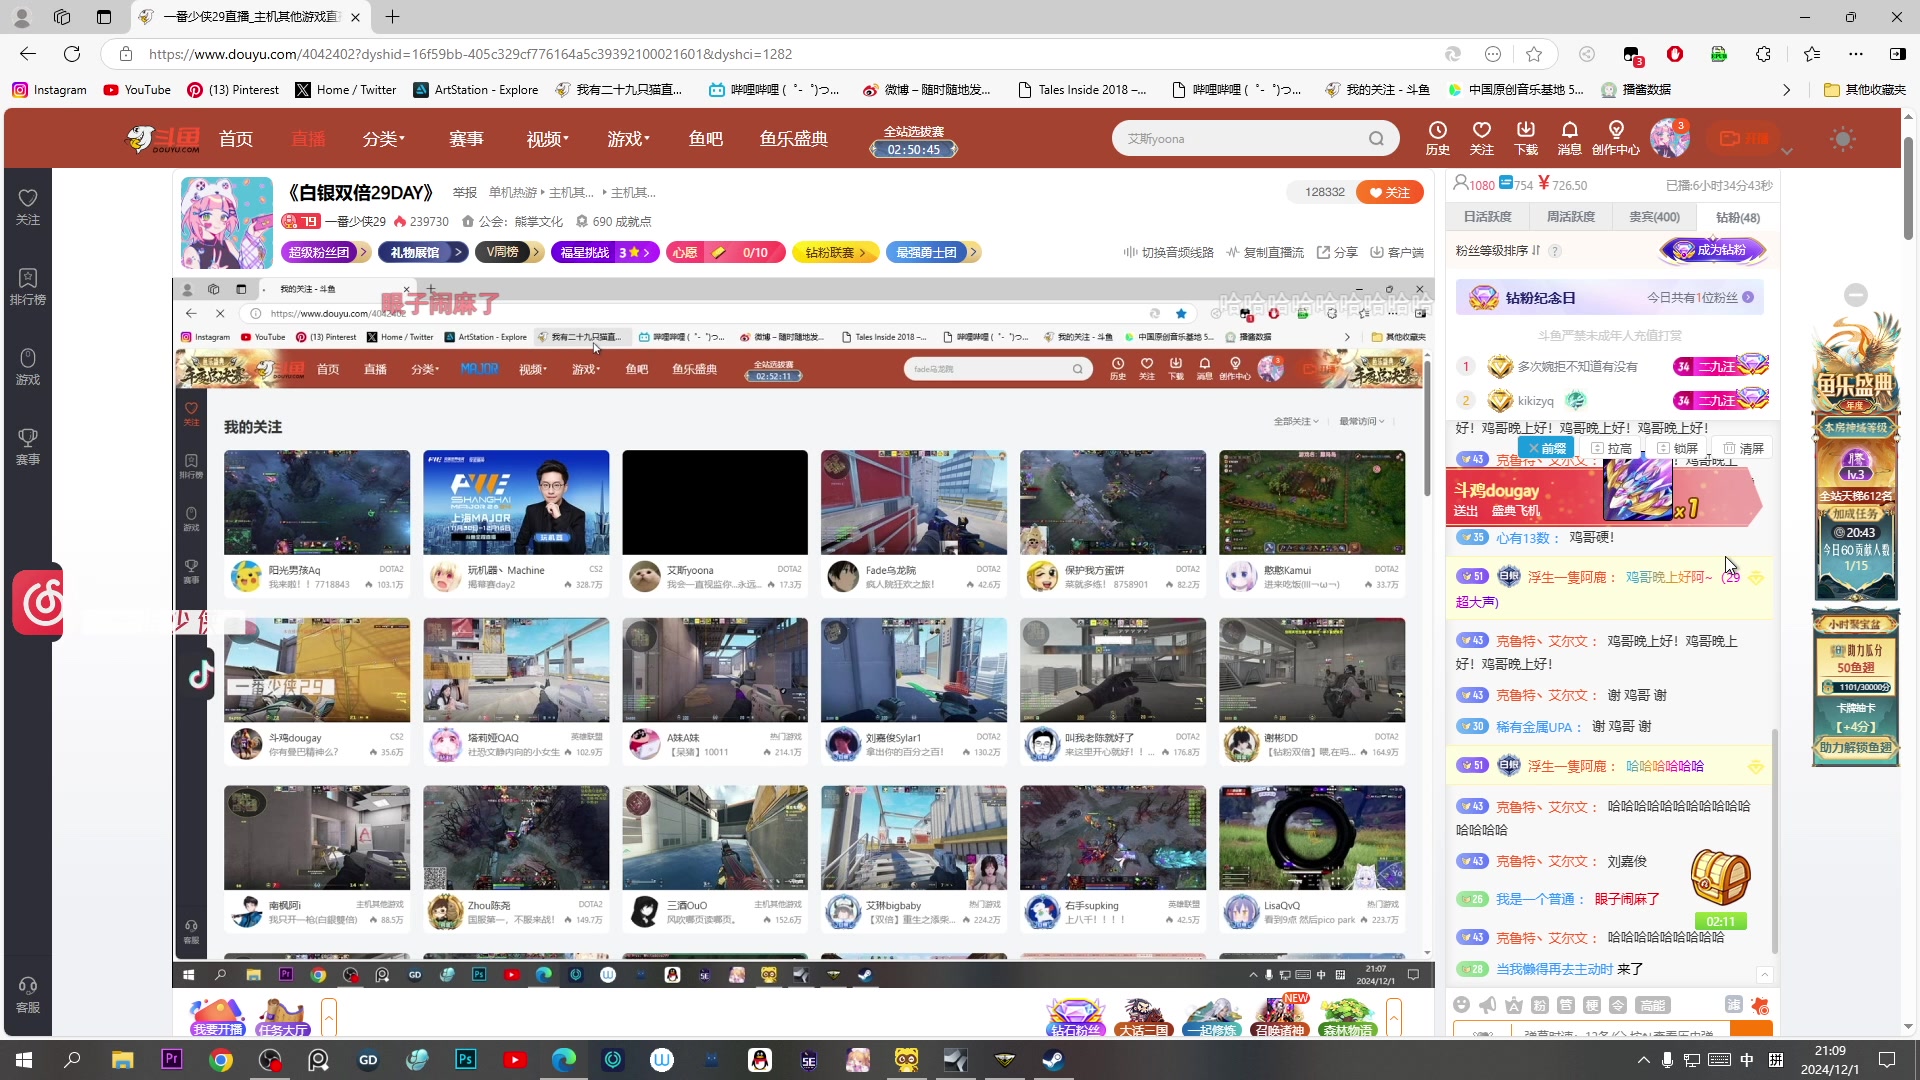Click the streamer's anime avatar thumbnail
Screen dimensions: 1920x1080
pos(227,223)
